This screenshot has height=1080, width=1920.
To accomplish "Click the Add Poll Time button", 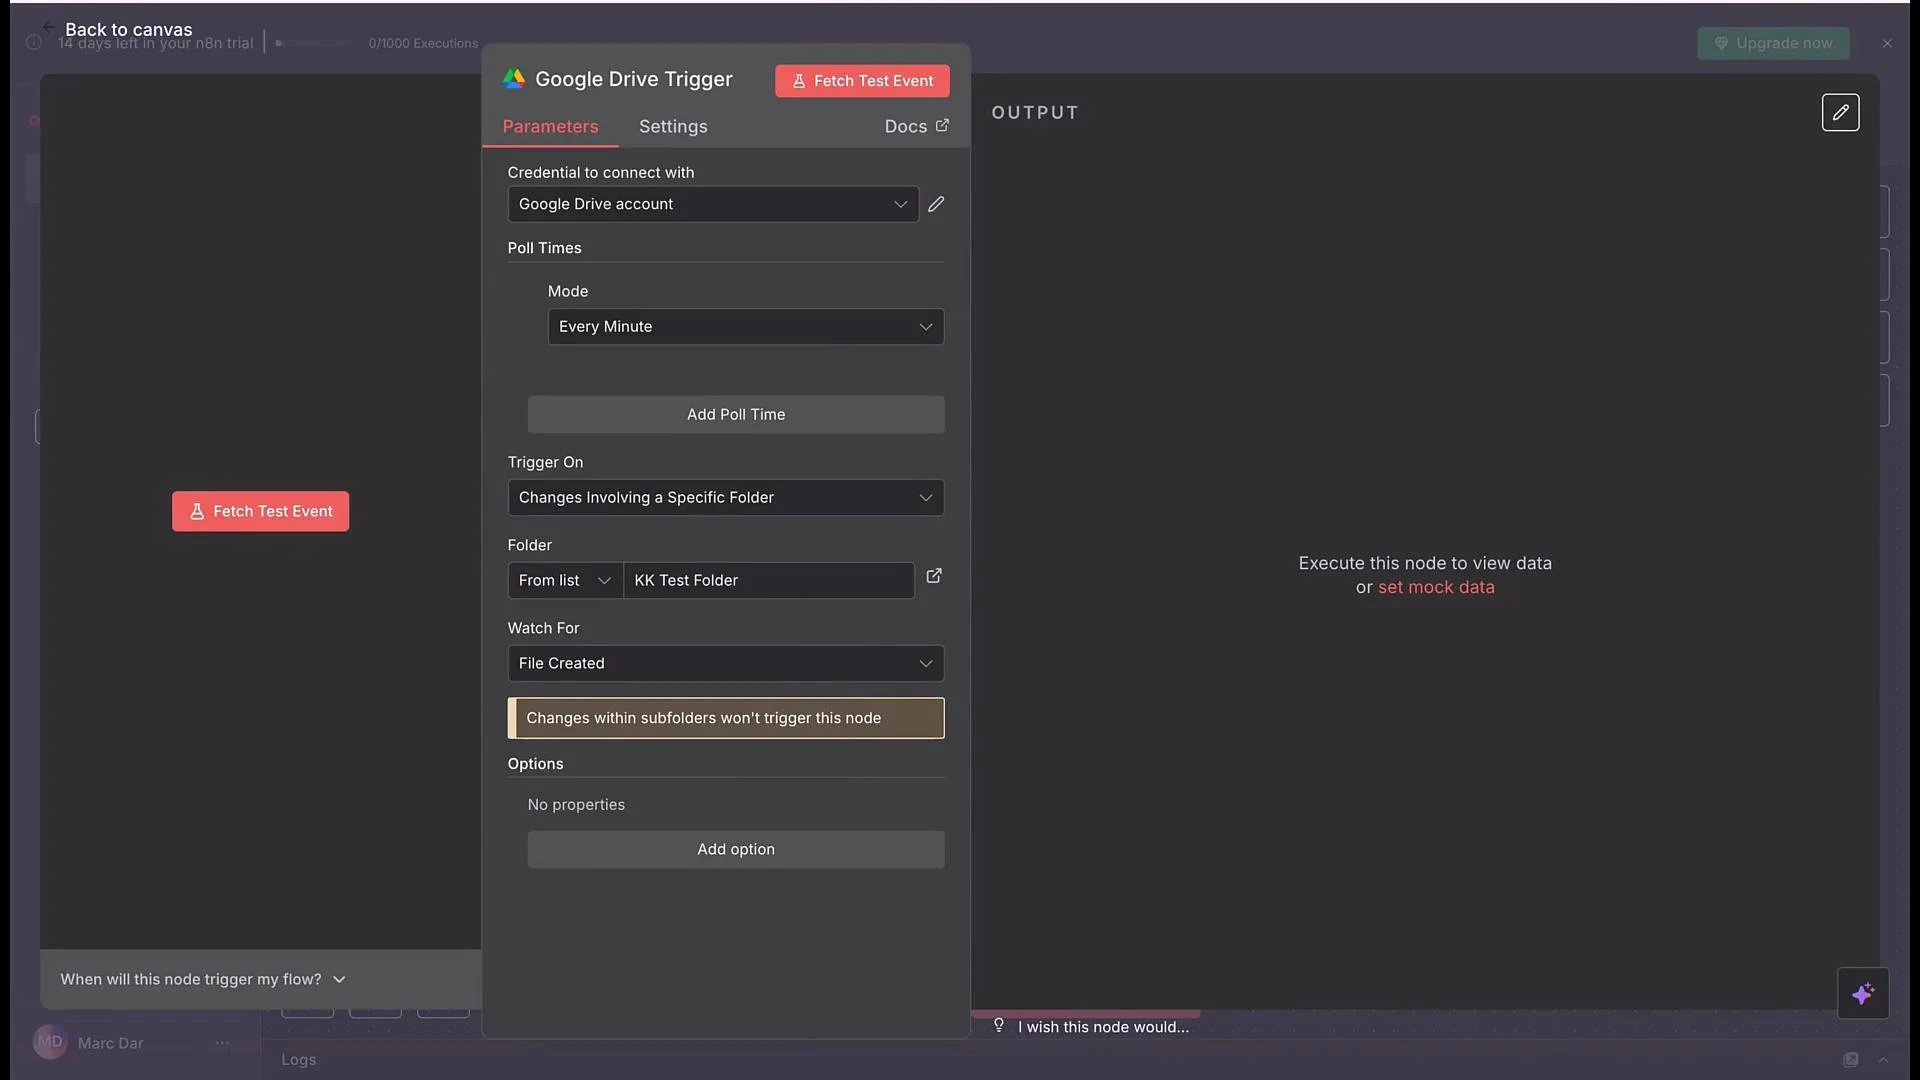I will coord(736,415).
